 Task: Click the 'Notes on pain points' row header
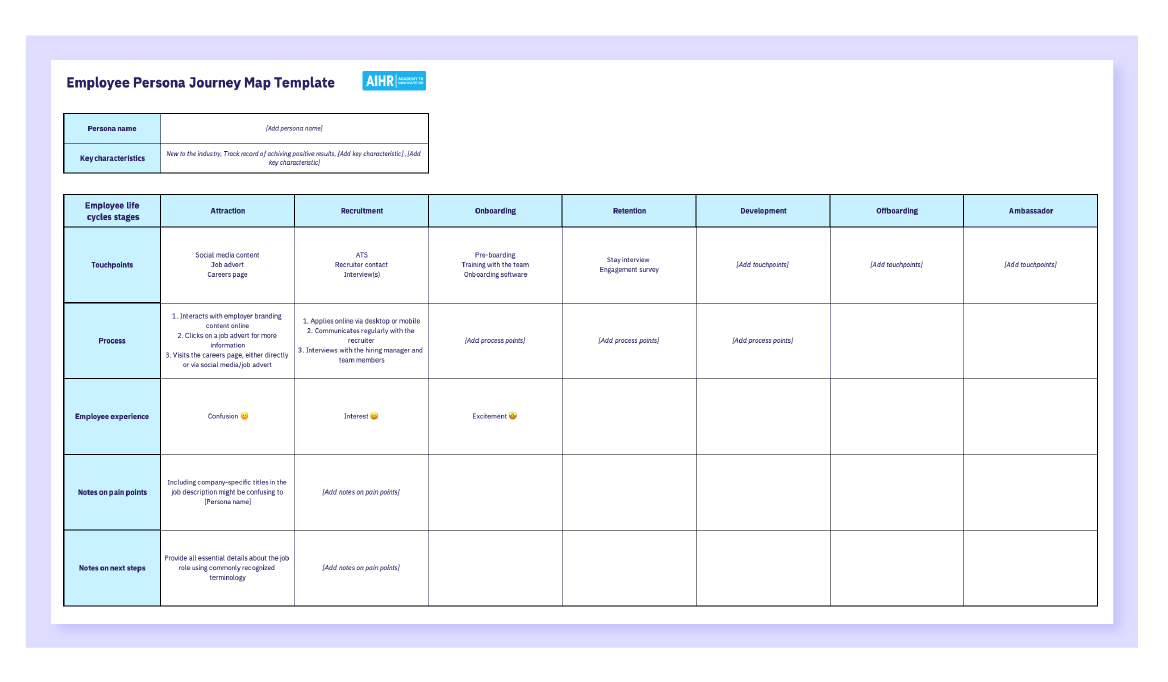[112, 493]
